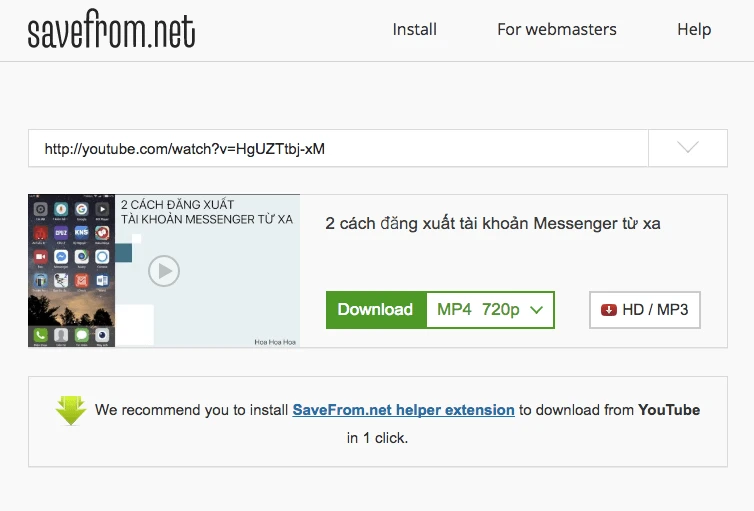Click the red video camera app icon

40,257
